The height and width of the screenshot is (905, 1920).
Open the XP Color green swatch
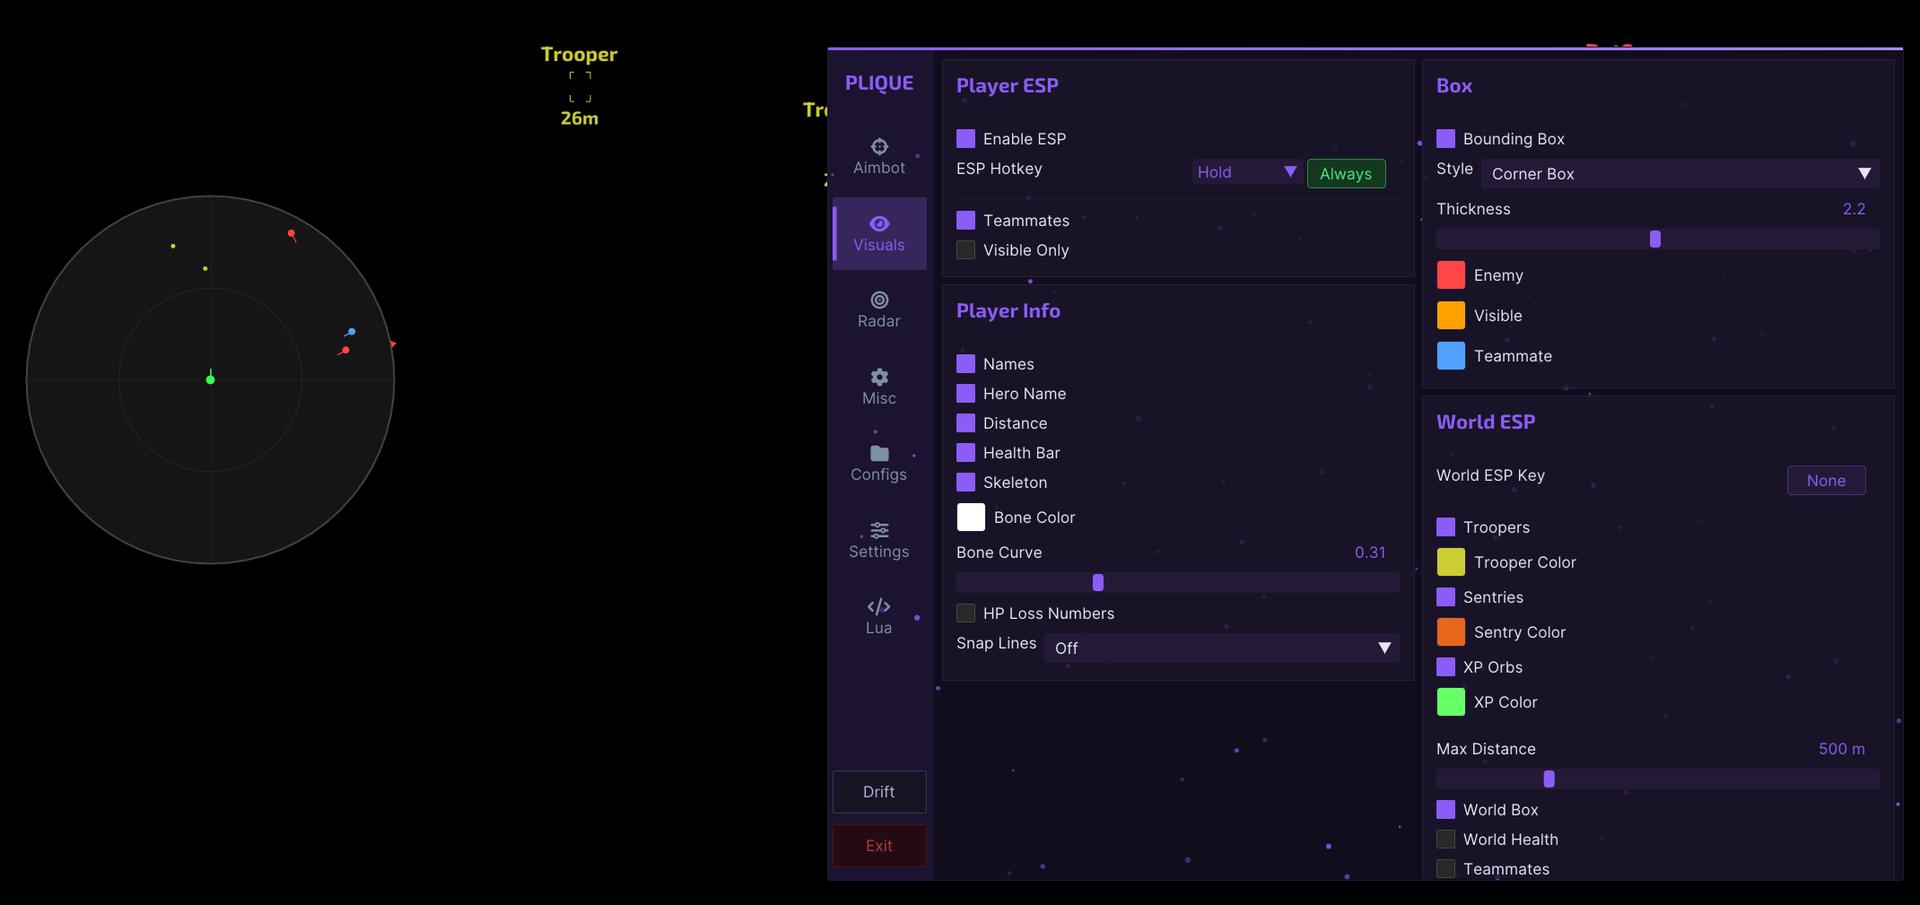point(1451,702)
